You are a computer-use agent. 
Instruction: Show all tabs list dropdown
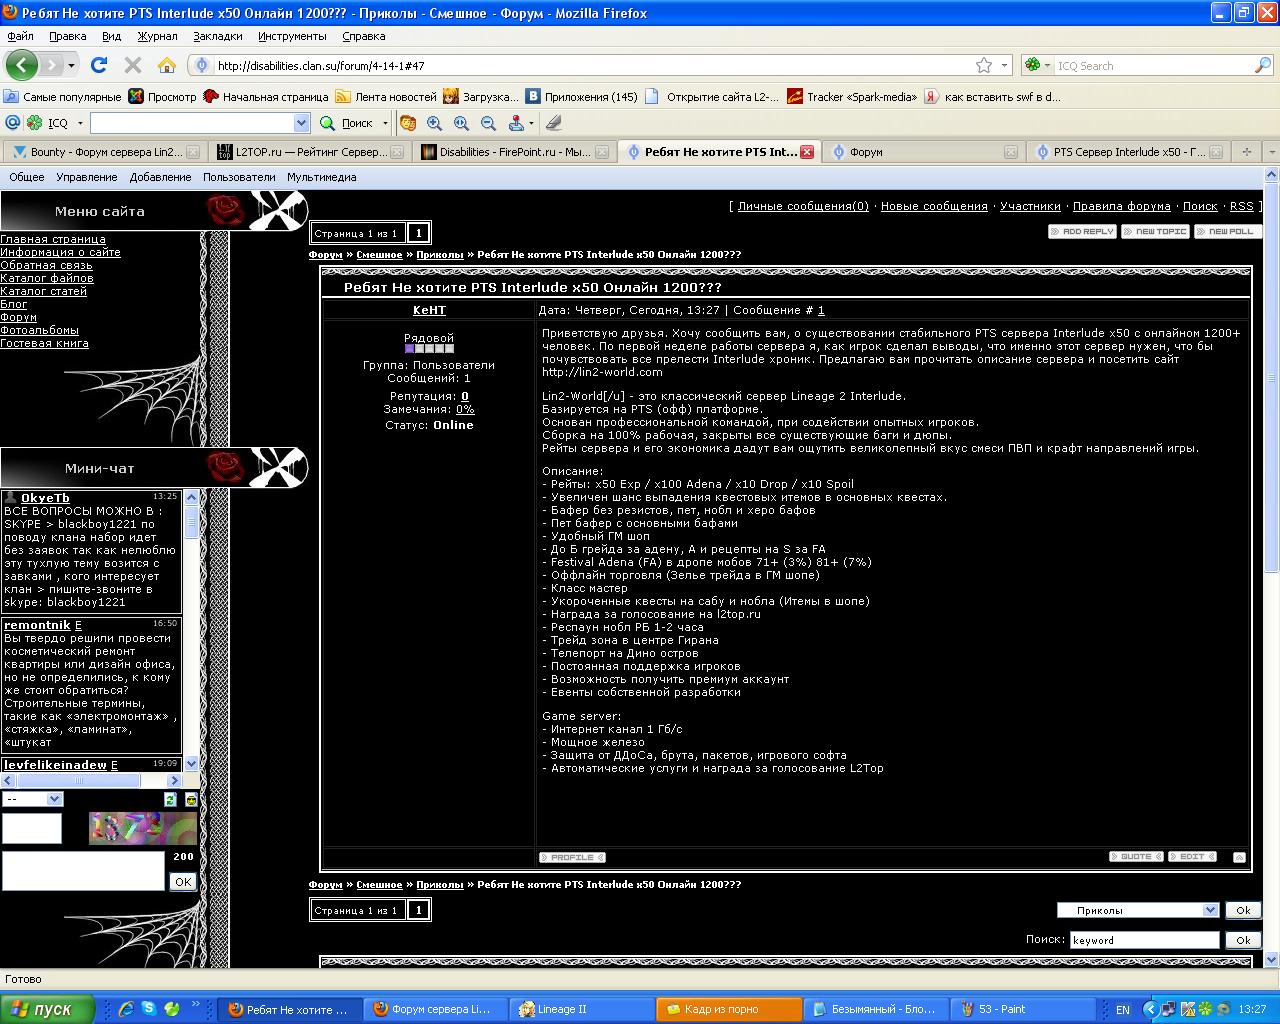point(1271,152)
